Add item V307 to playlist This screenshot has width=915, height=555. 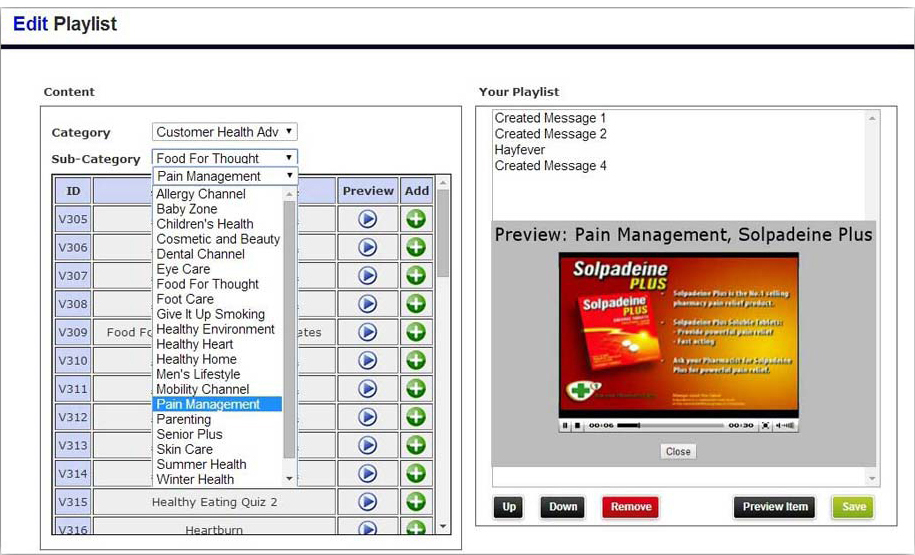pos(415,275)
